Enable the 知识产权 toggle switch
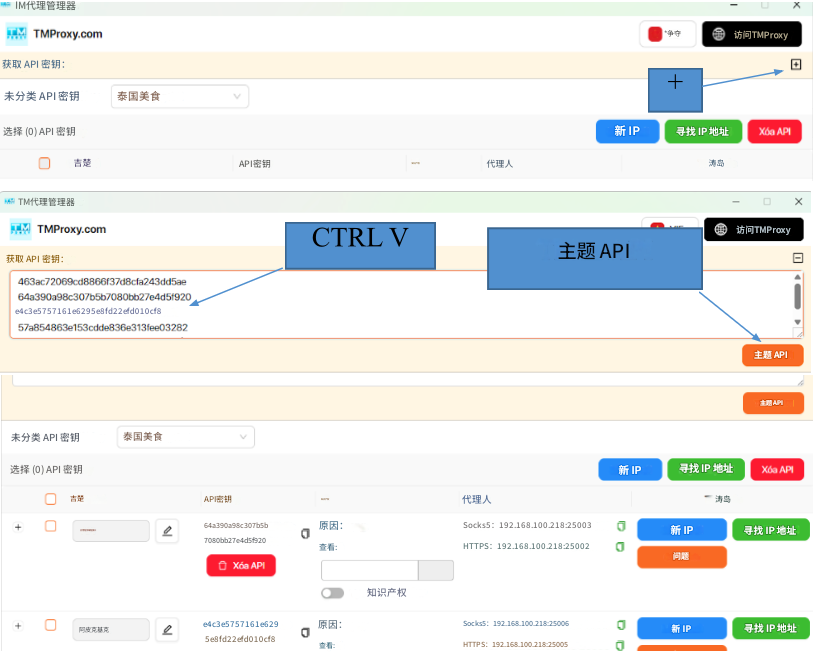This screenshot has height=652, width=816. (332, 592)
